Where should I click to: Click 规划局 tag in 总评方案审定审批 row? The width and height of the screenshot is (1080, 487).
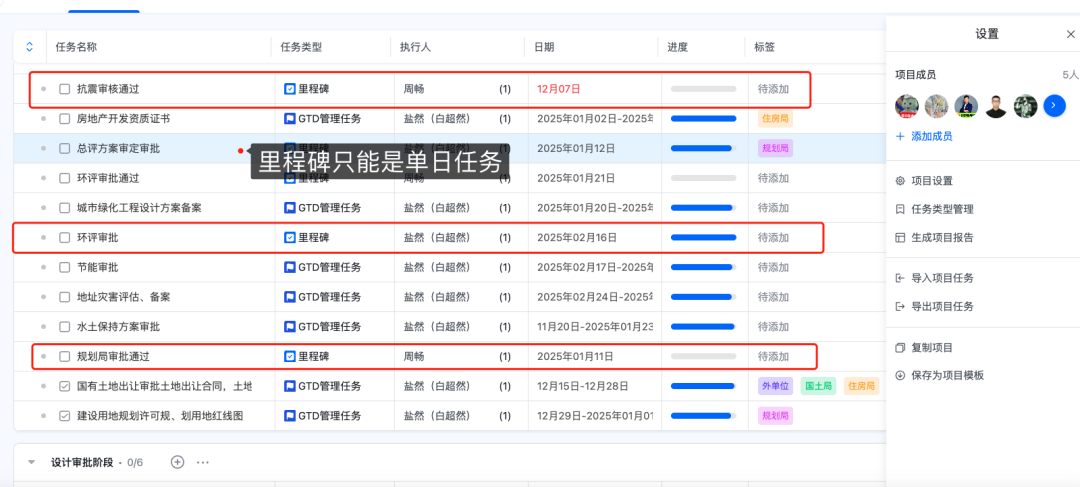click(776, 148)
